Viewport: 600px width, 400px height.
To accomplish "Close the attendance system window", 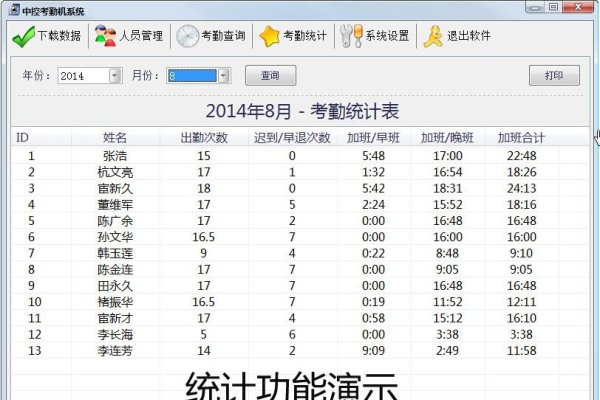I will 578,7.
